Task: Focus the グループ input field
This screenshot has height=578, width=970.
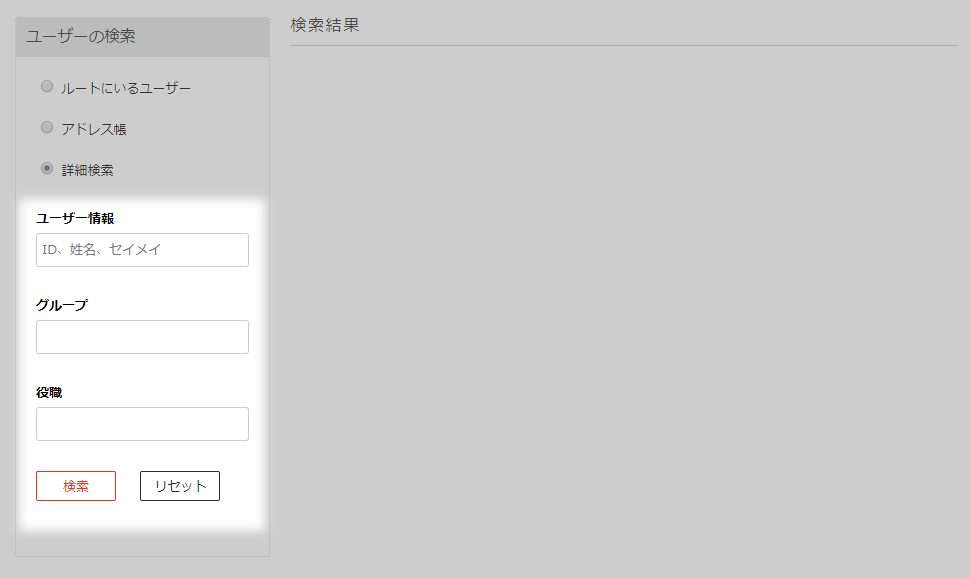Action: pyautogui.click(x=142, y=337)
